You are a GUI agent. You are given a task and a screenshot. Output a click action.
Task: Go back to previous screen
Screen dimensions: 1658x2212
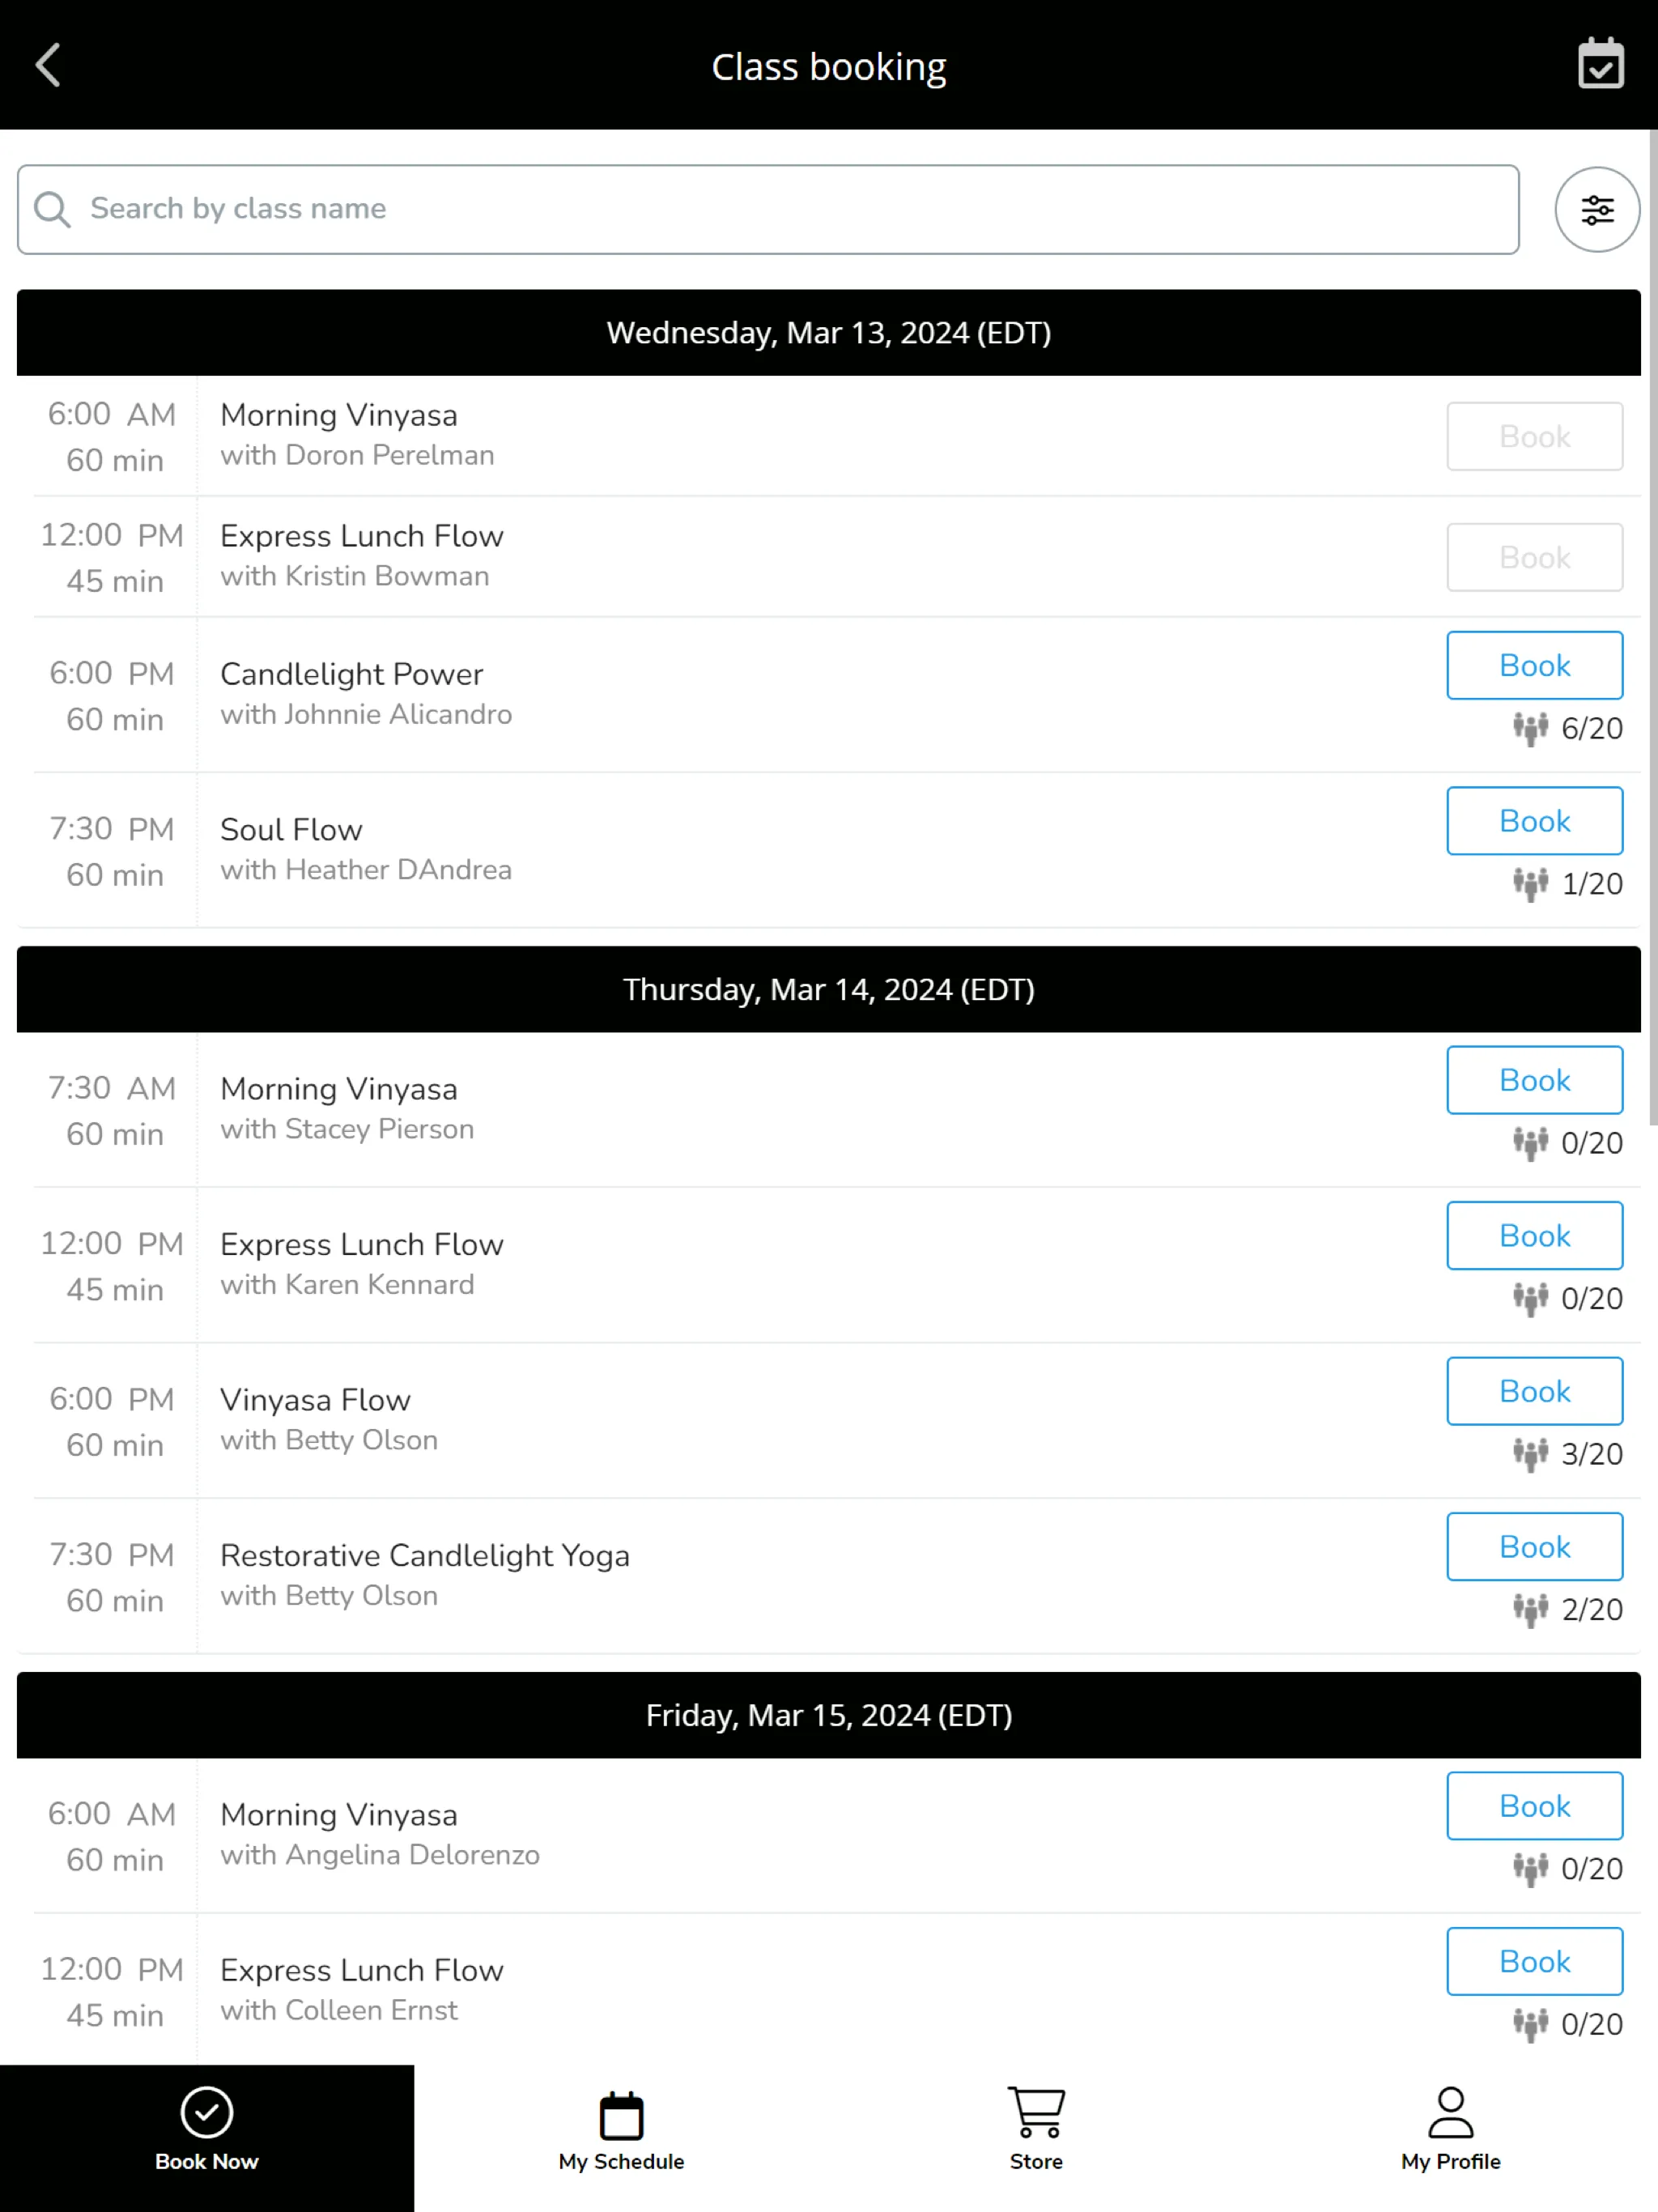(x=47, y=65)
